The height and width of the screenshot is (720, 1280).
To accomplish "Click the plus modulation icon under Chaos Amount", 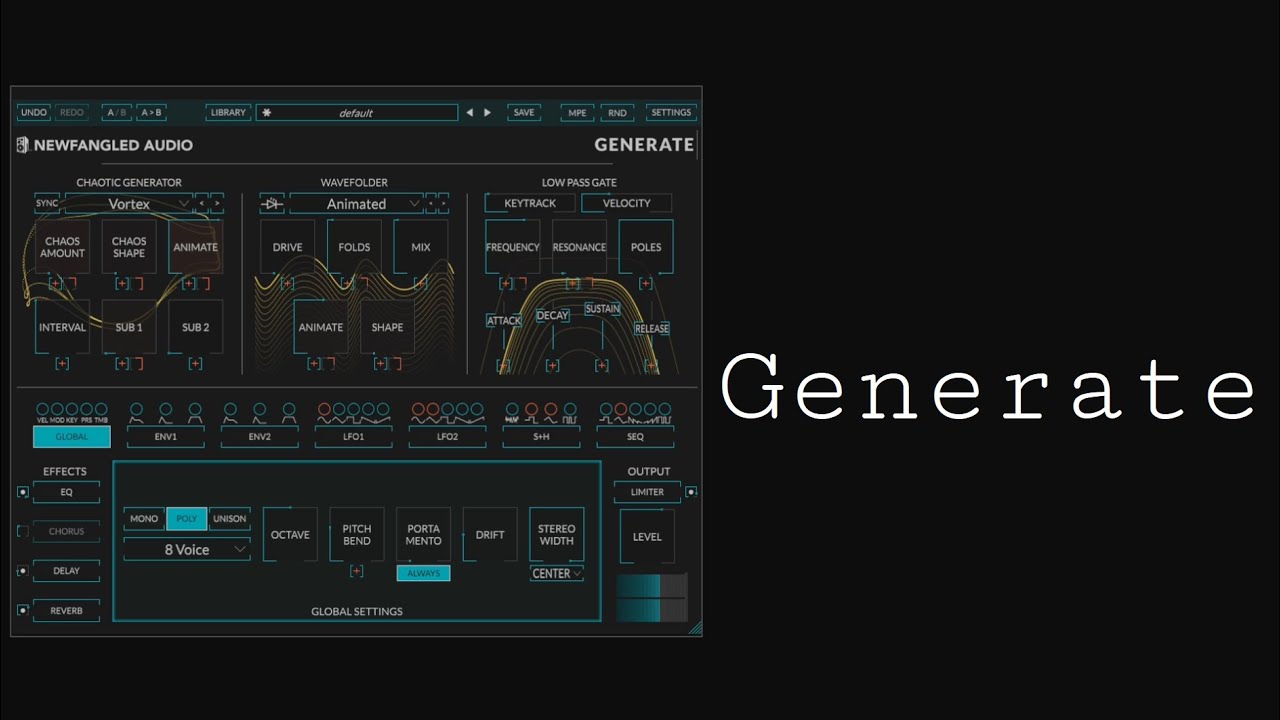I will (x=56, y=284).
